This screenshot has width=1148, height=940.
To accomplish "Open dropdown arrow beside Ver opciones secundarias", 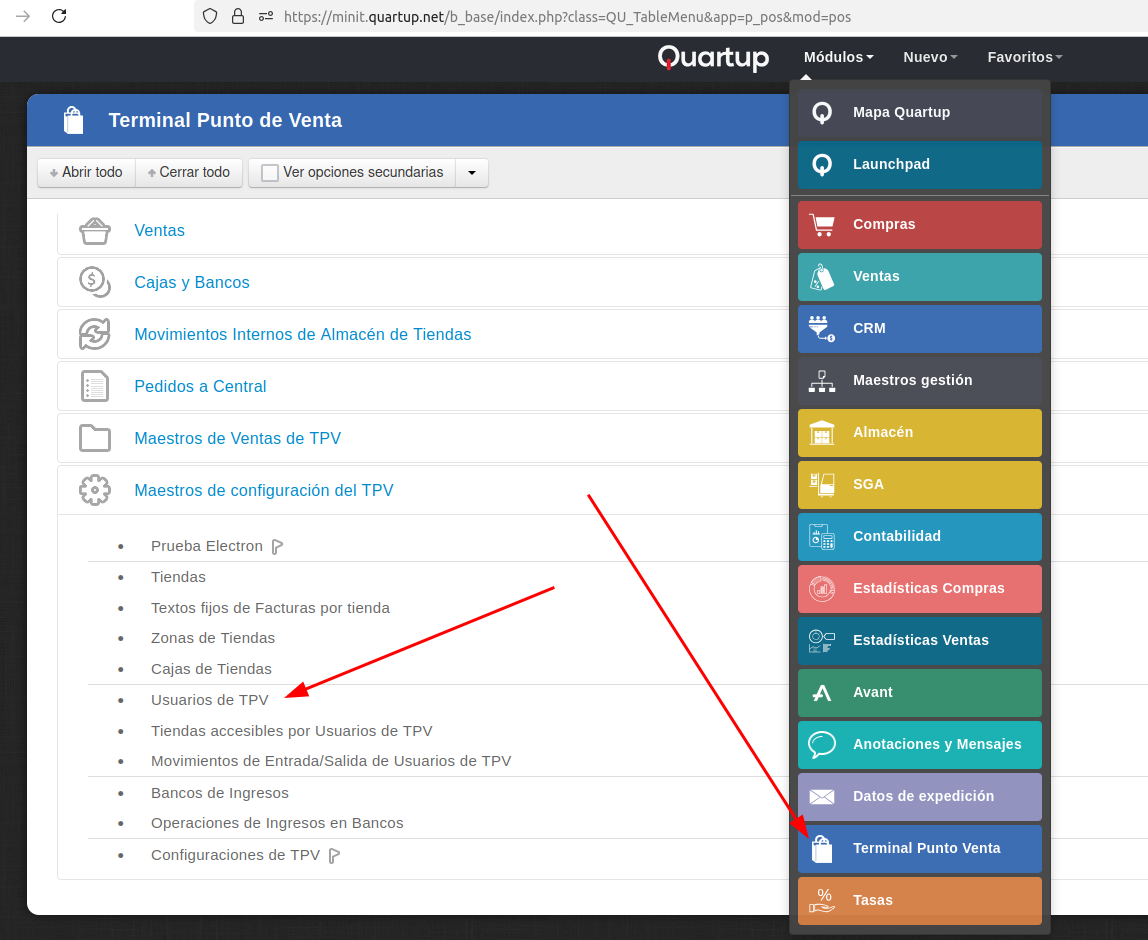I will click(472, 173).
